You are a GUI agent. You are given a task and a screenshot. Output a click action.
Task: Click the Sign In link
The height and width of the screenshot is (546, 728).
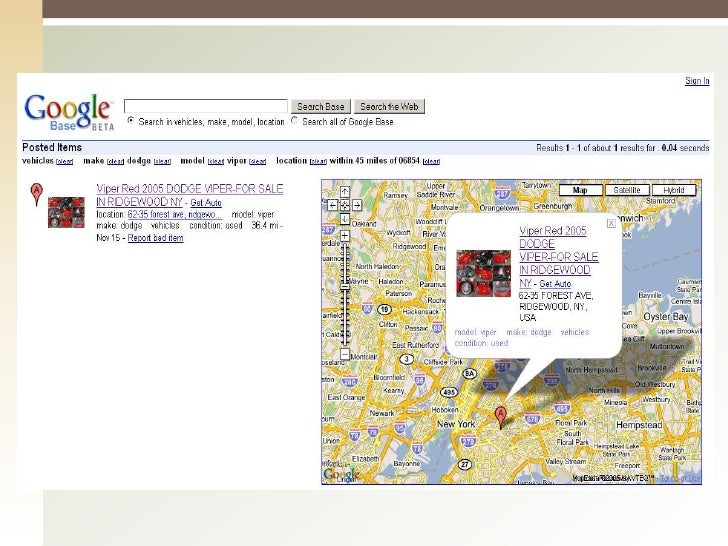coord(697,81)
